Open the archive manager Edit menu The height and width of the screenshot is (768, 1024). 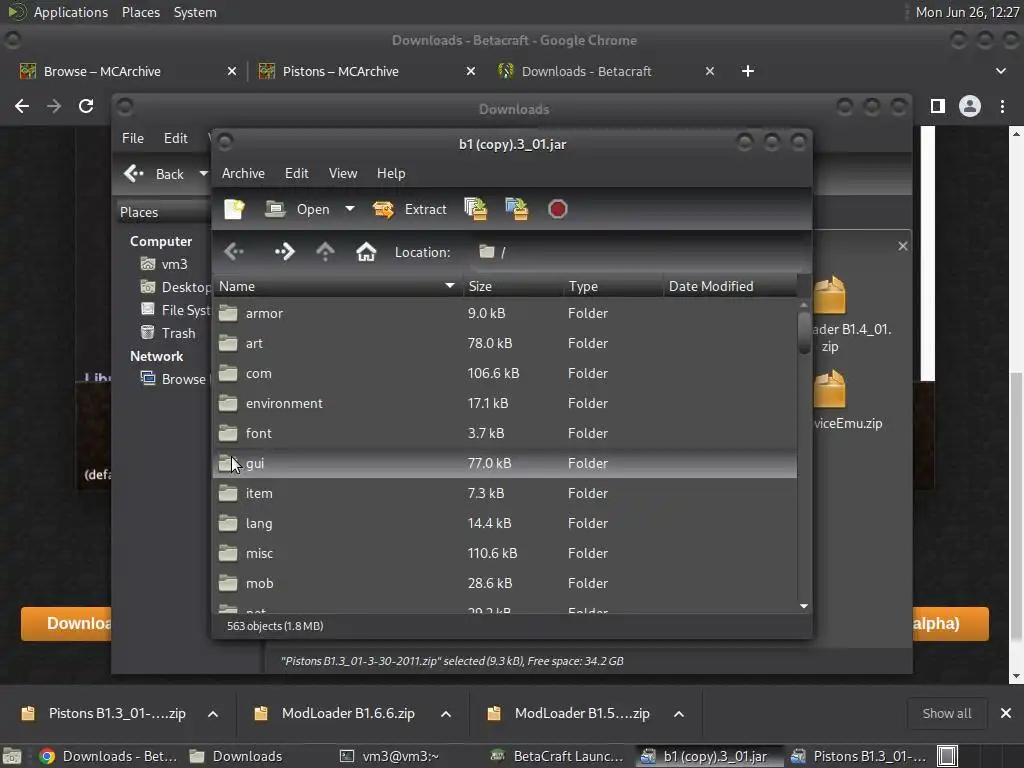click(296, 173)
